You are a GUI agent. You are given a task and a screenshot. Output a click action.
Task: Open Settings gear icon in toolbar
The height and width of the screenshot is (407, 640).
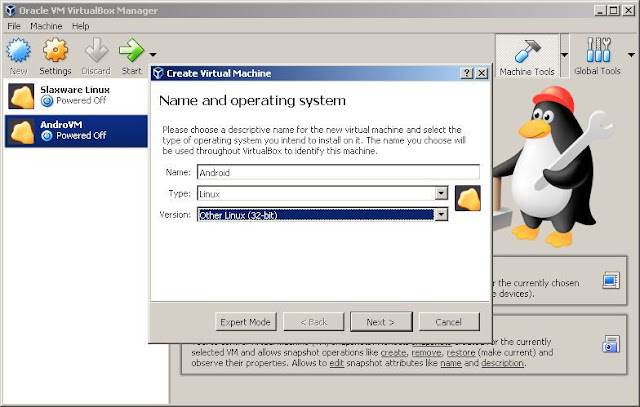[55, 52]
